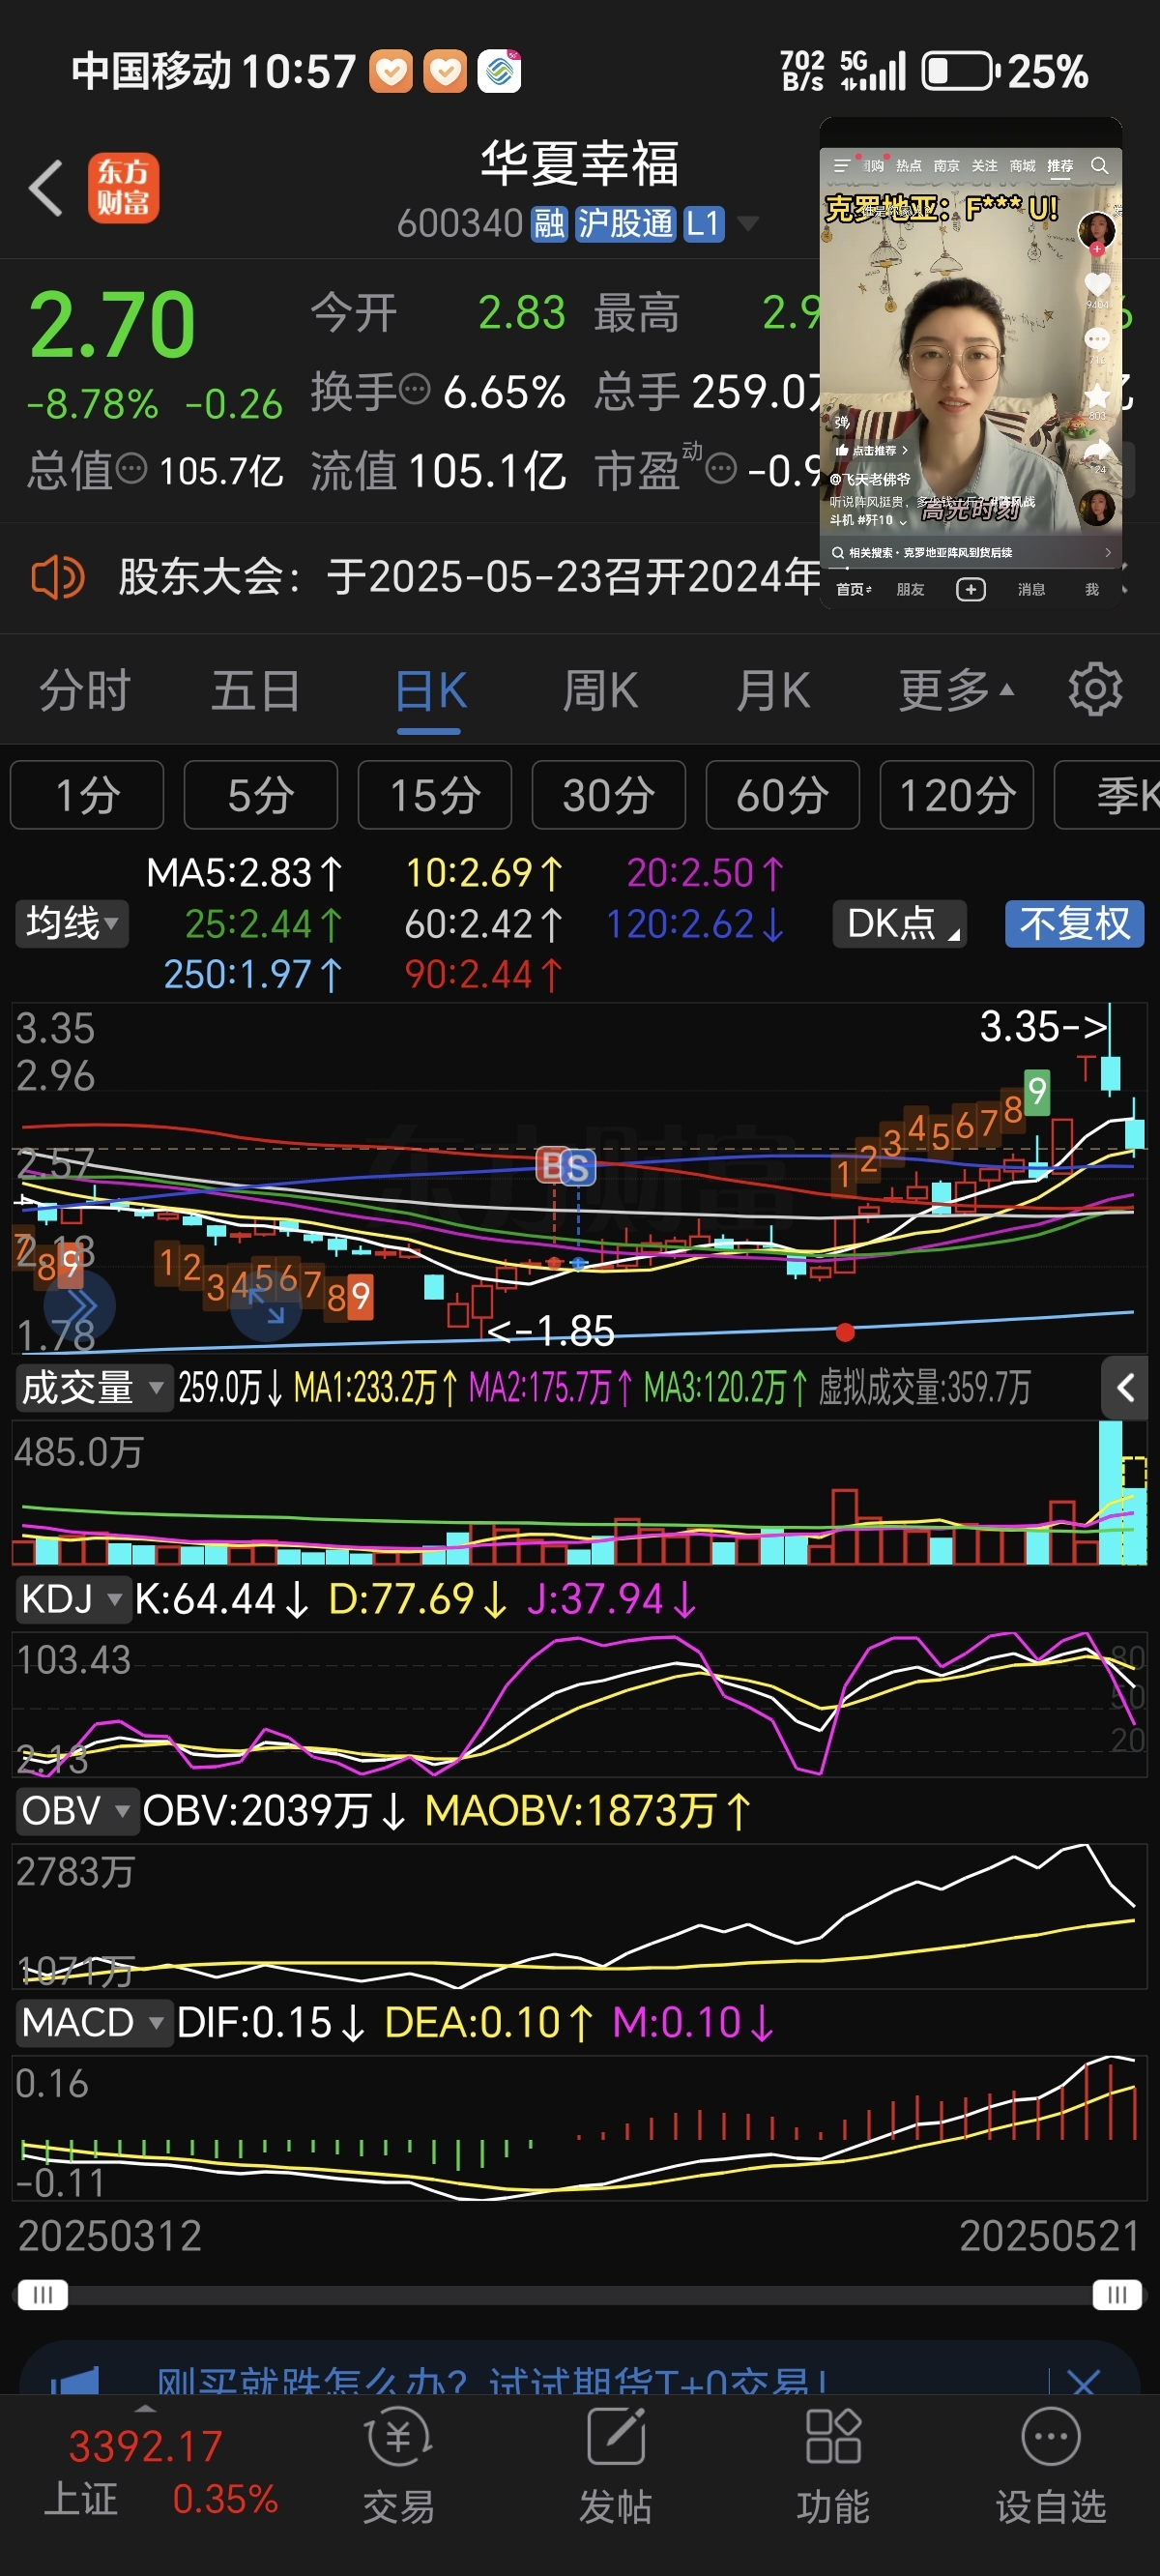Expand the 更多 period menu

[x=956, y=690]
